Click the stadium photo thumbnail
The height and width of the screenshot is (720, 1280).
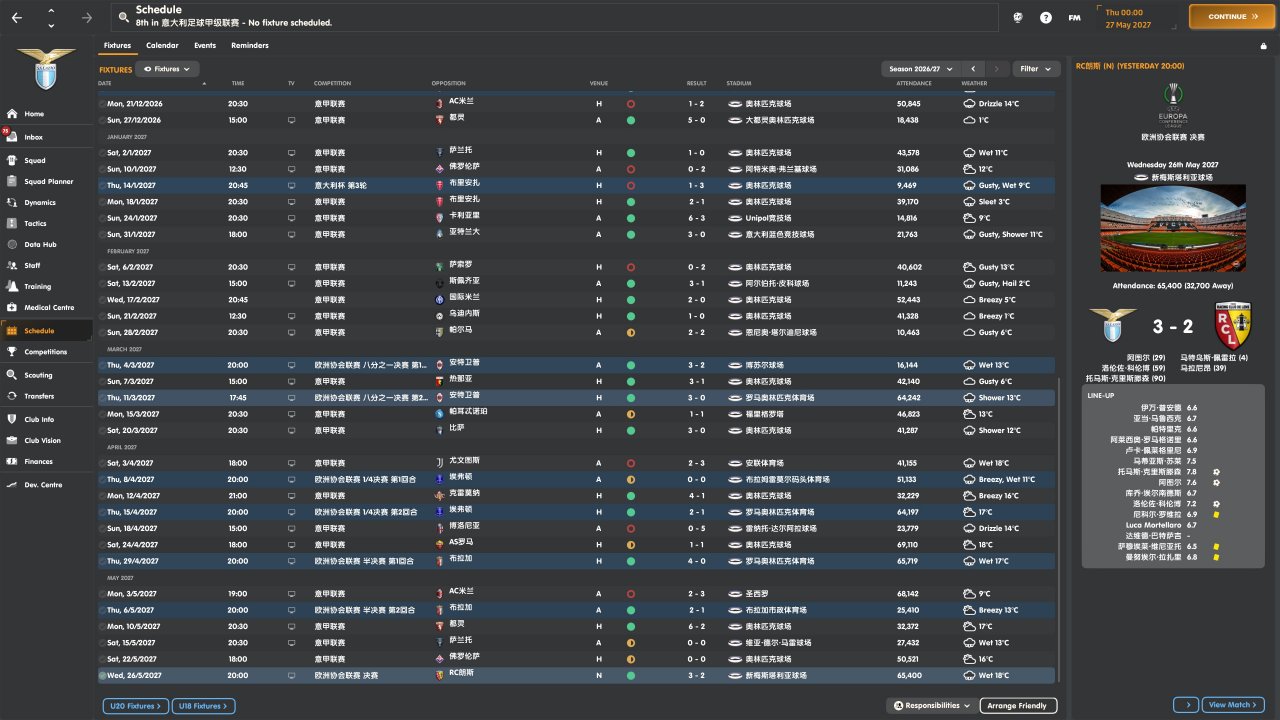point(1174,228)
